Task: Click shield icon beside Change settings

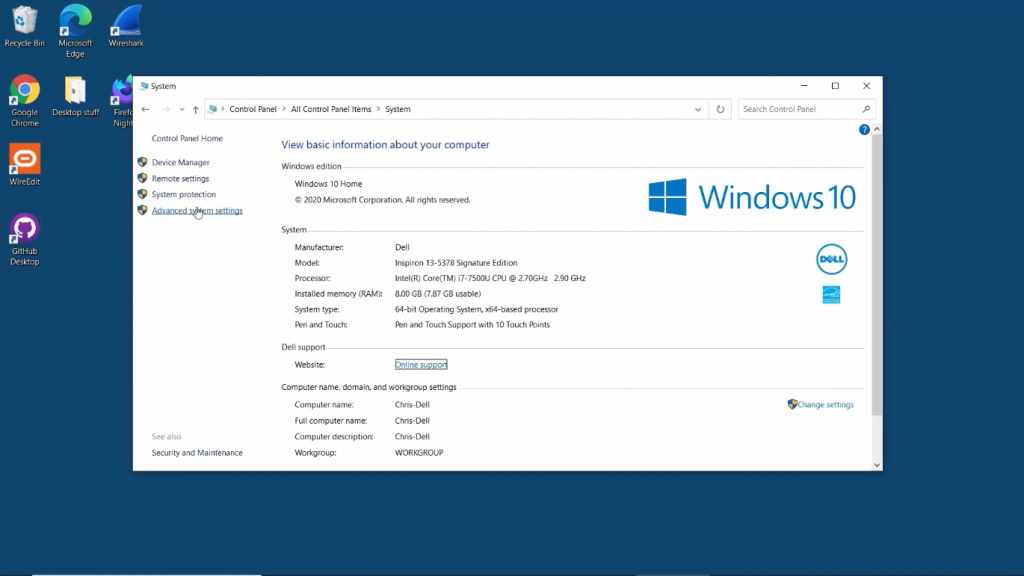Action: pyautogui.click(x=792, y=404)
